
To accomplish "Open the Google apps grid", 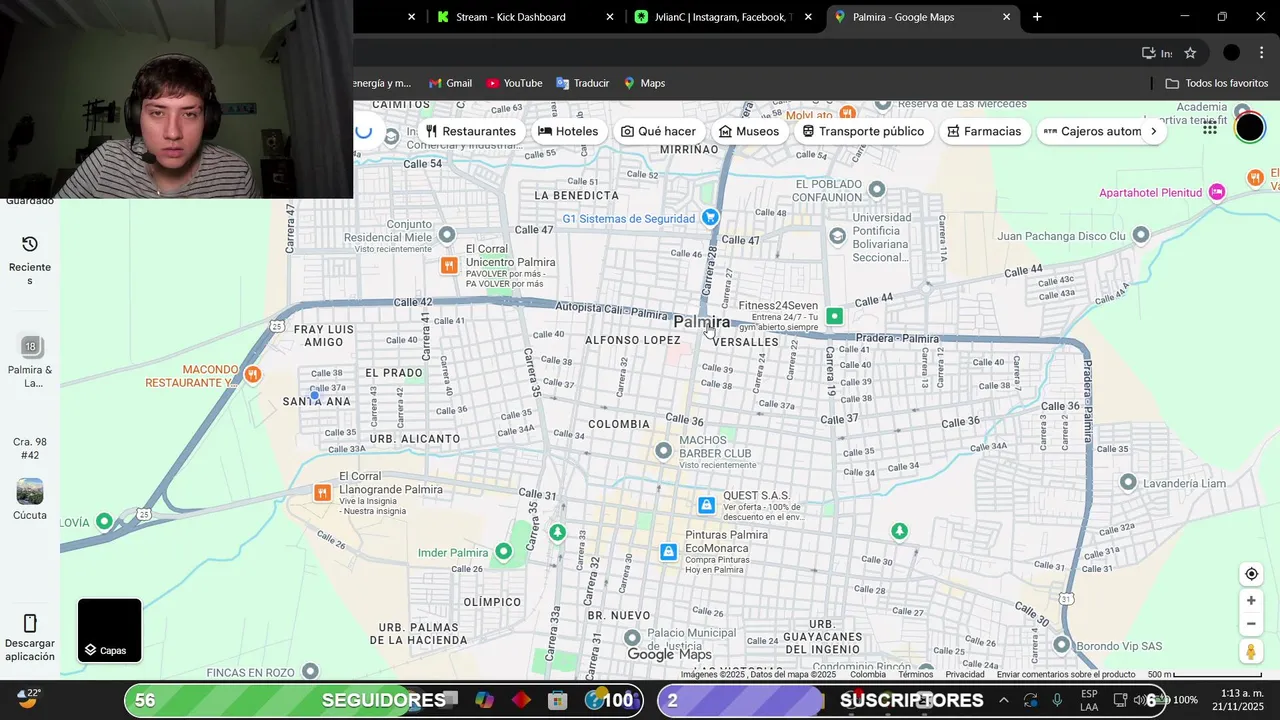I will click(x=1210, y=128).
